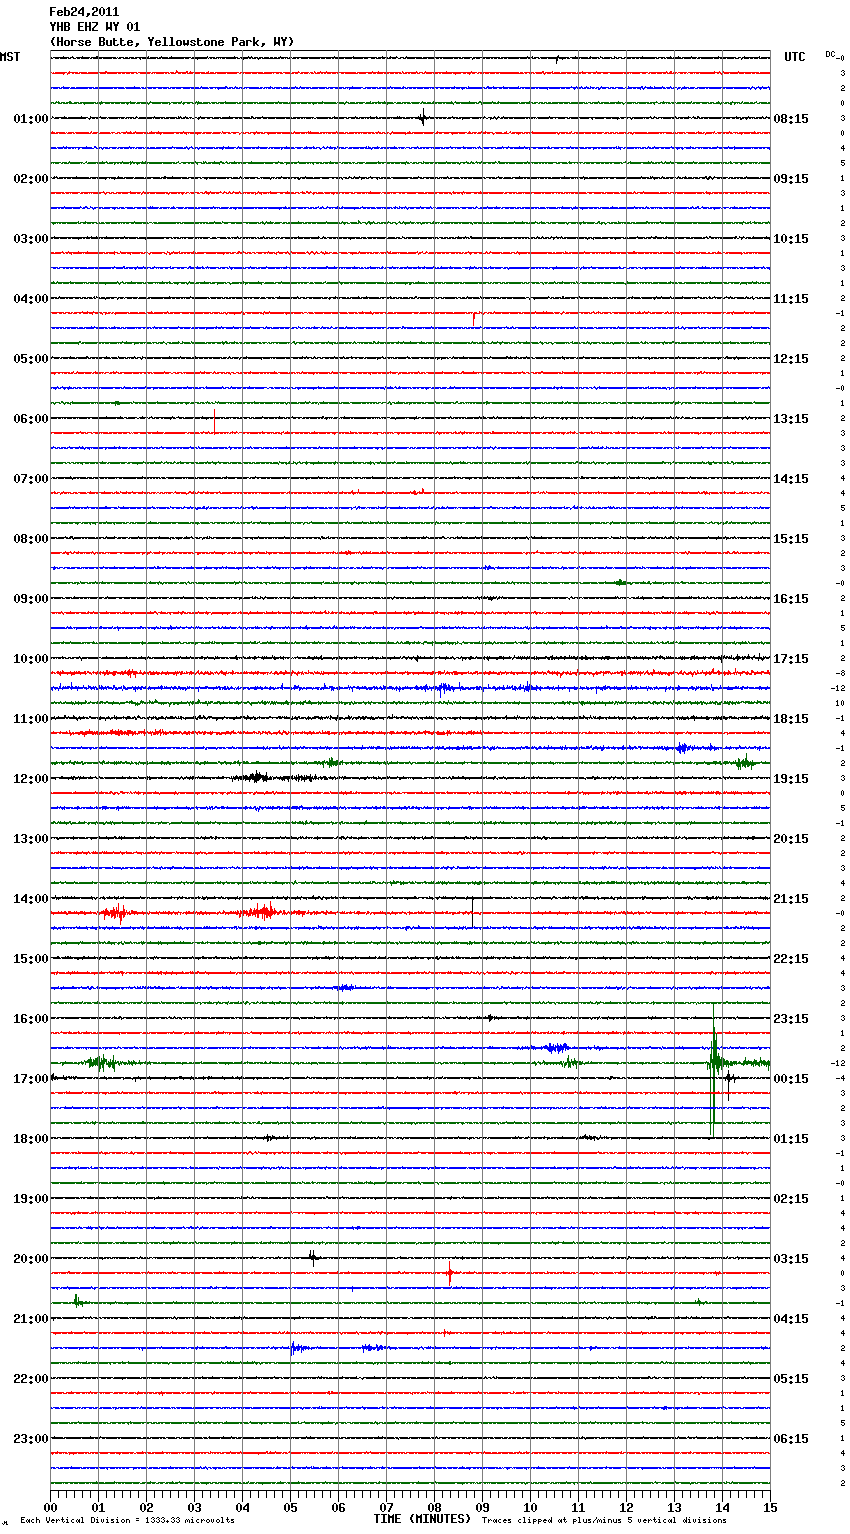The width and height of the screenshot is (850, 1534).
Task: Click the 11:15 UTC time label
Action: click(791, 299)
